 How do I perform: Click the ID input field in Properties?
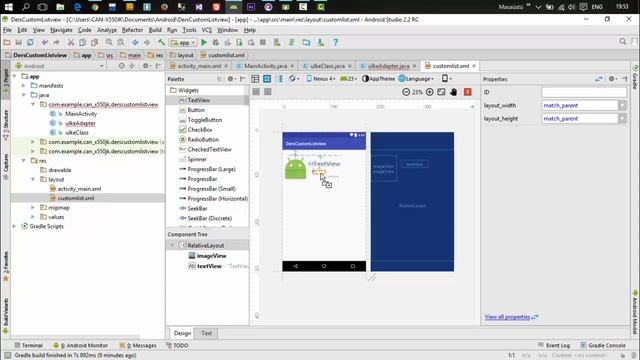tap(584, 92)
